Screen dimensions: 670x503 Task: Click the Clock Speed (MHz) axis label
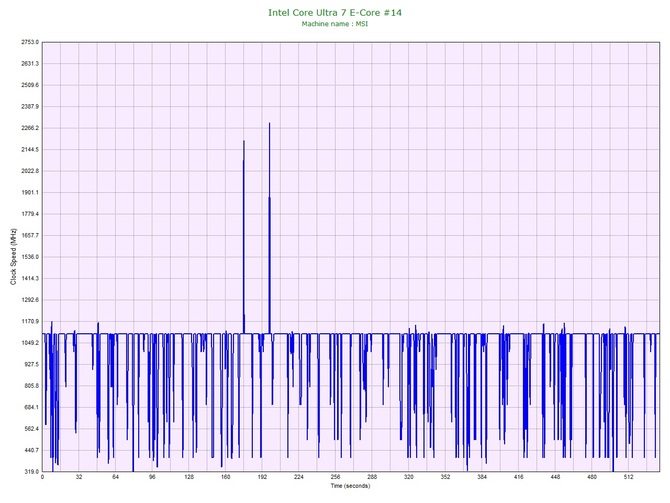(13, 257)
